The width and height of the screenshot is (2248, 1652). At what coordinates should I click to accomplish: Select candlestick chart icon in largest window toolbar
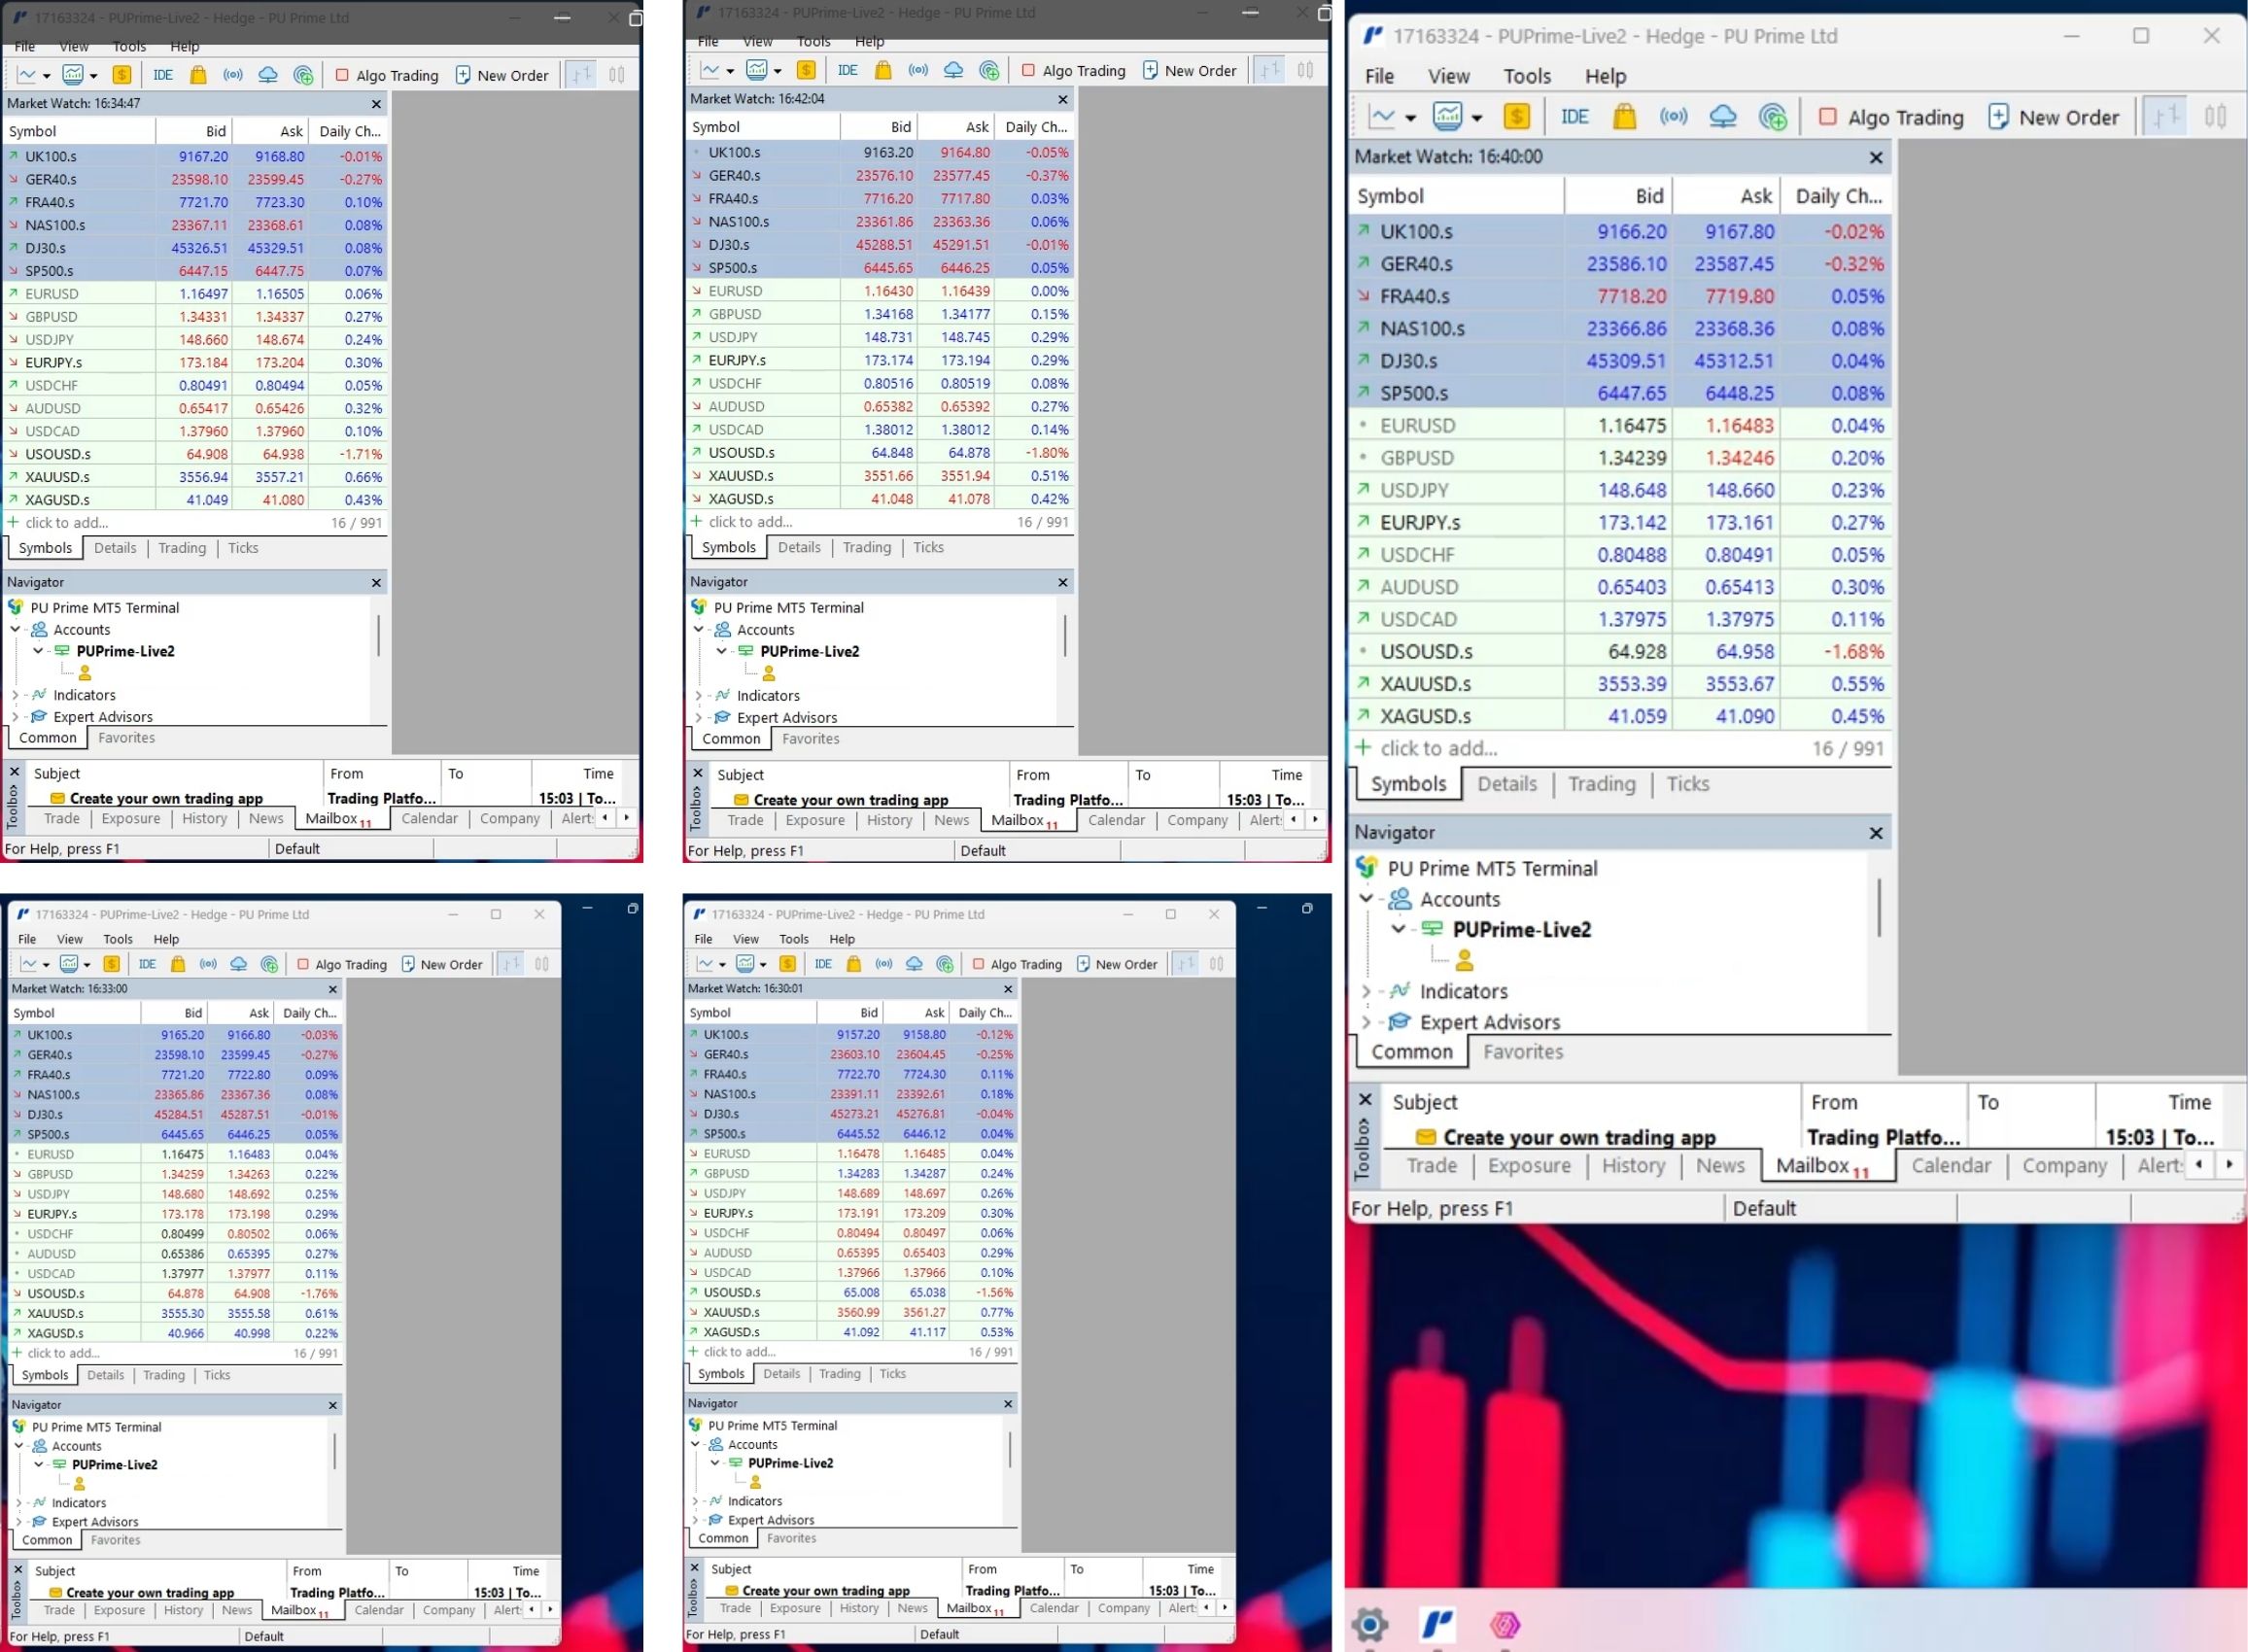(x=2215, y=117)
